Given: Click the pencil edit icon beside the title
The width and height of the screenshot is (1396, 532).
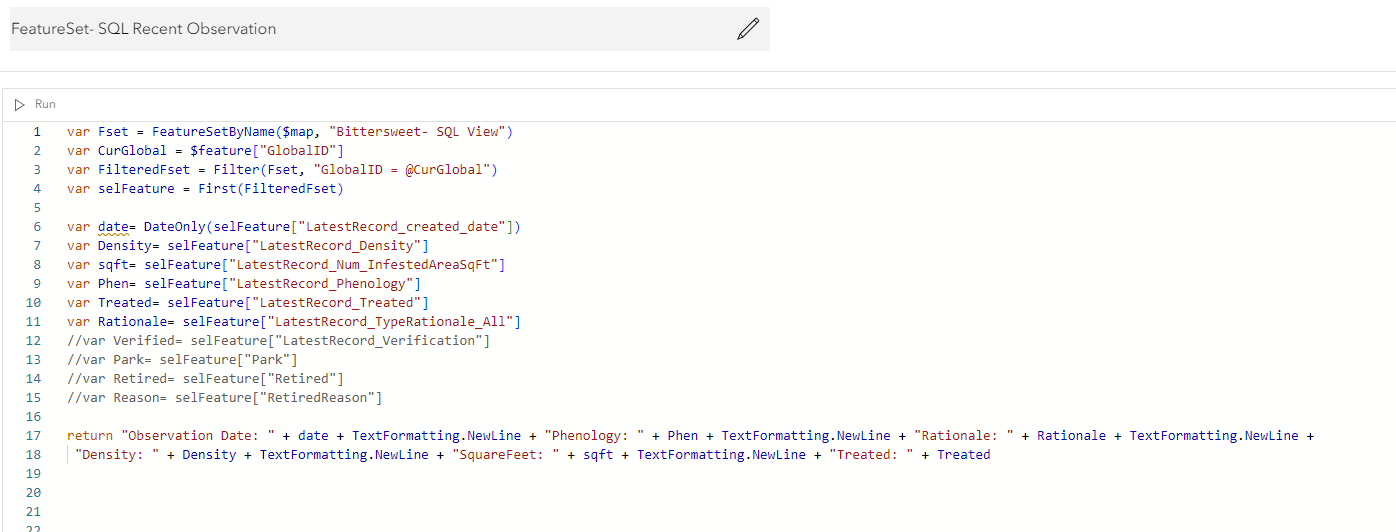Looking at the screenshot, I should click(747, 29).
